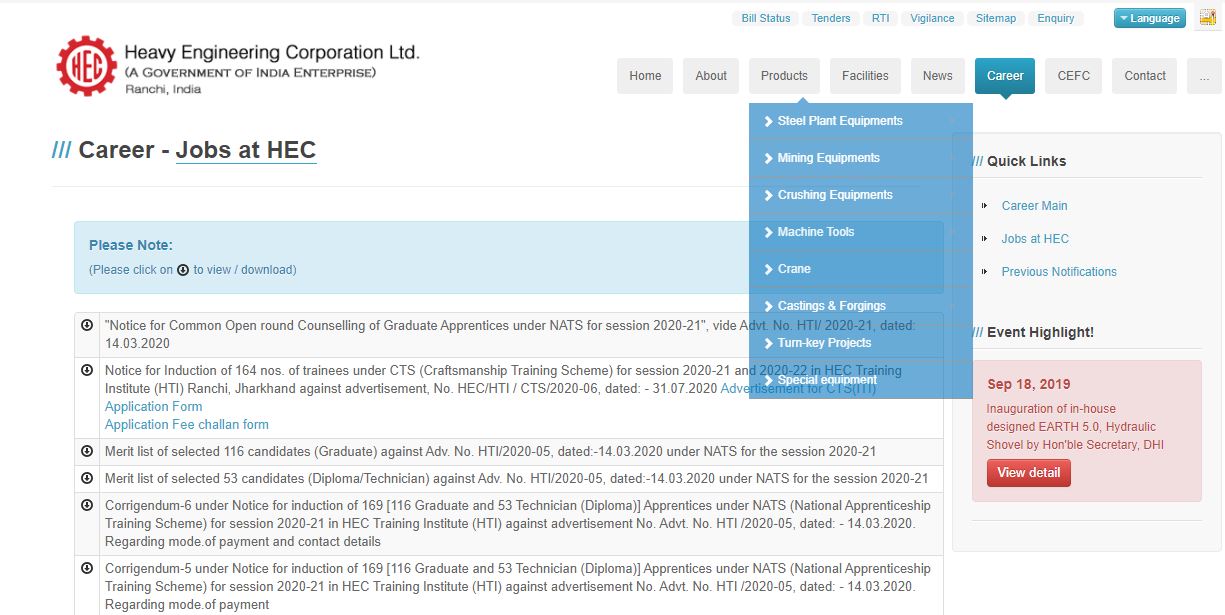Screen dimensions: 1225x615
Task: Click the EARTH 5.0 inauguration event description
Action: (x=1075, y=427)
